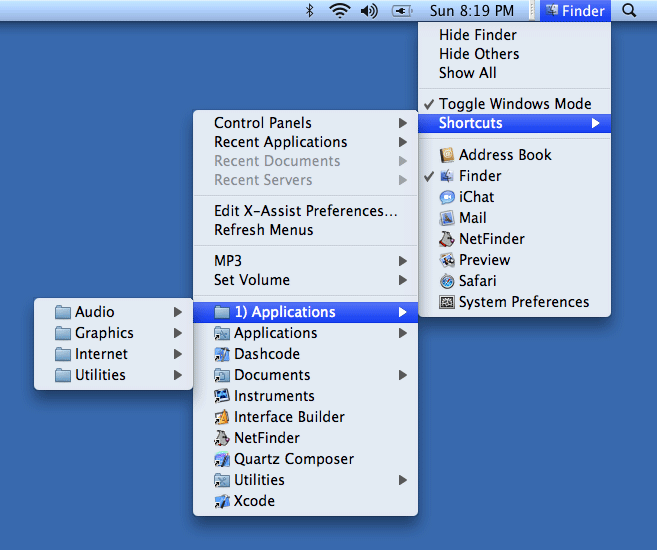Open Spotlight search magnifier icon
The height and width of the screenshot is (550, 657).
pyautogui.click(x=629, y=11)
